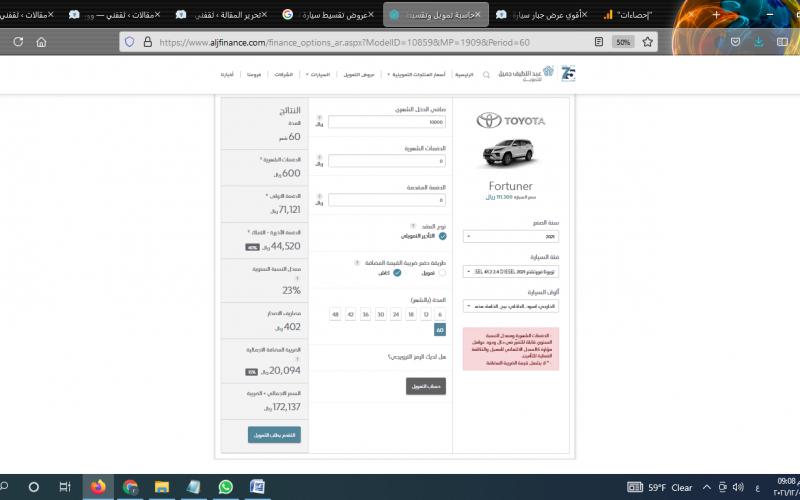Choose the 36 month period
This screenshot has height=500, width=800.
pos(365,314)
